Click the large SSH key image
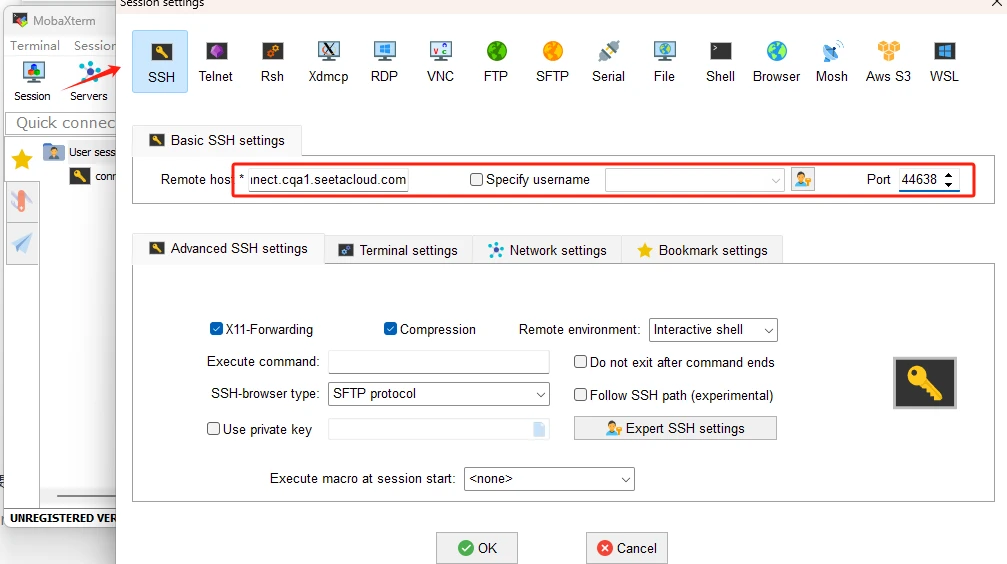Viewport: 1007px width, 564px height. [925, 383]
